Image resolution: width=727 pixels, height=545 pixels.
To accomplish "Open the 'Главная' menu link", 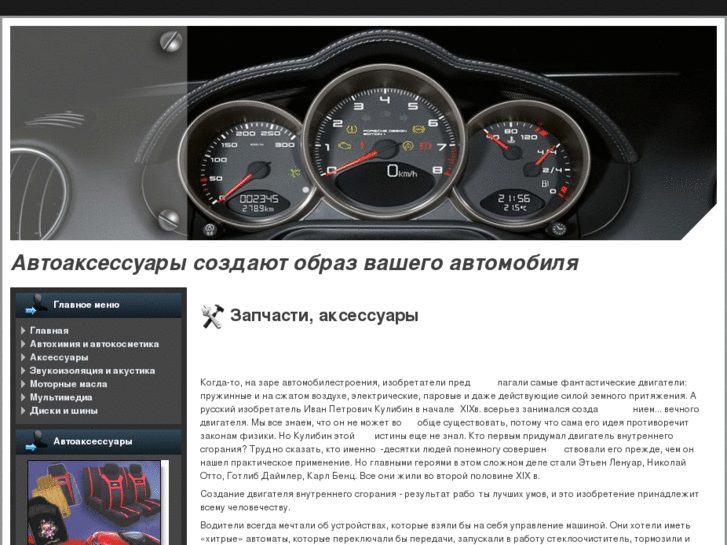I will (x=49, y=331).
